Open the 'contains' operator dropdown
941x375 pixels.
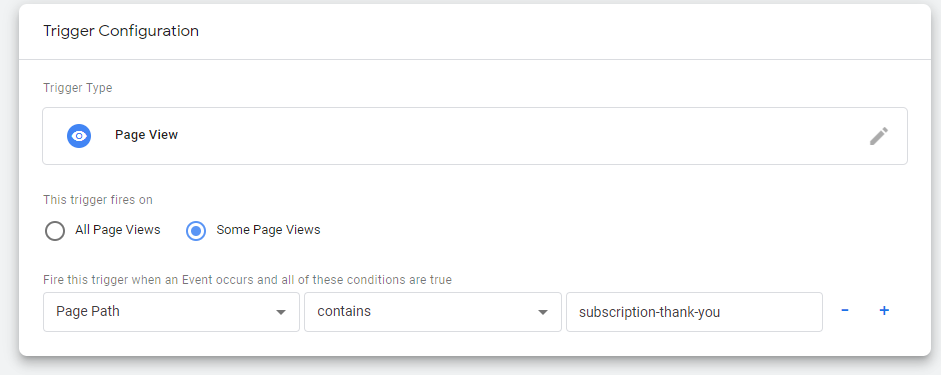click(433, 312)
